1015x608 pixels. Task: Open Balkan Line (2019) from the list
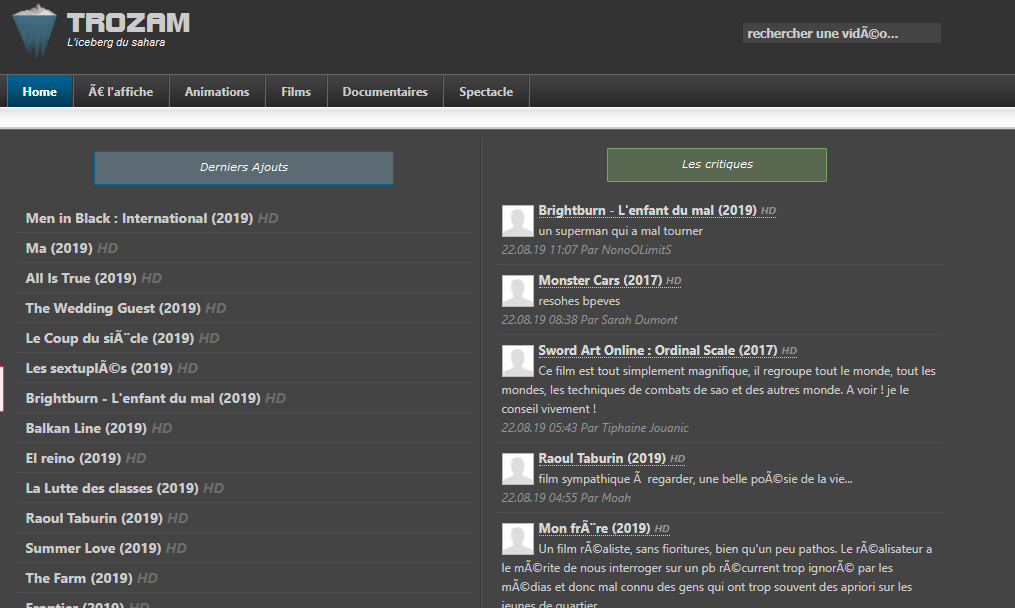pos(86,428)
